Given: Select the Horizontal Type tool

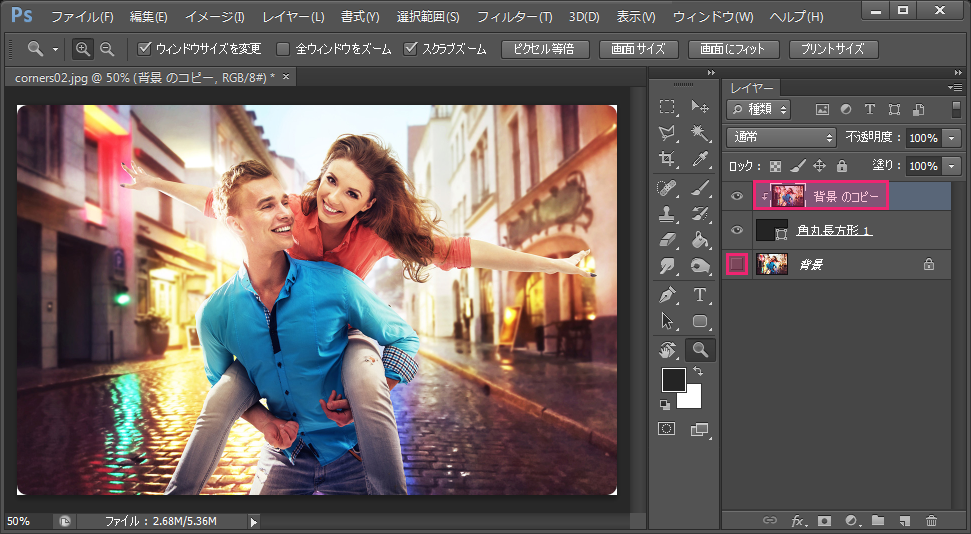Looking at the screenshot, I should click(700, 294).
